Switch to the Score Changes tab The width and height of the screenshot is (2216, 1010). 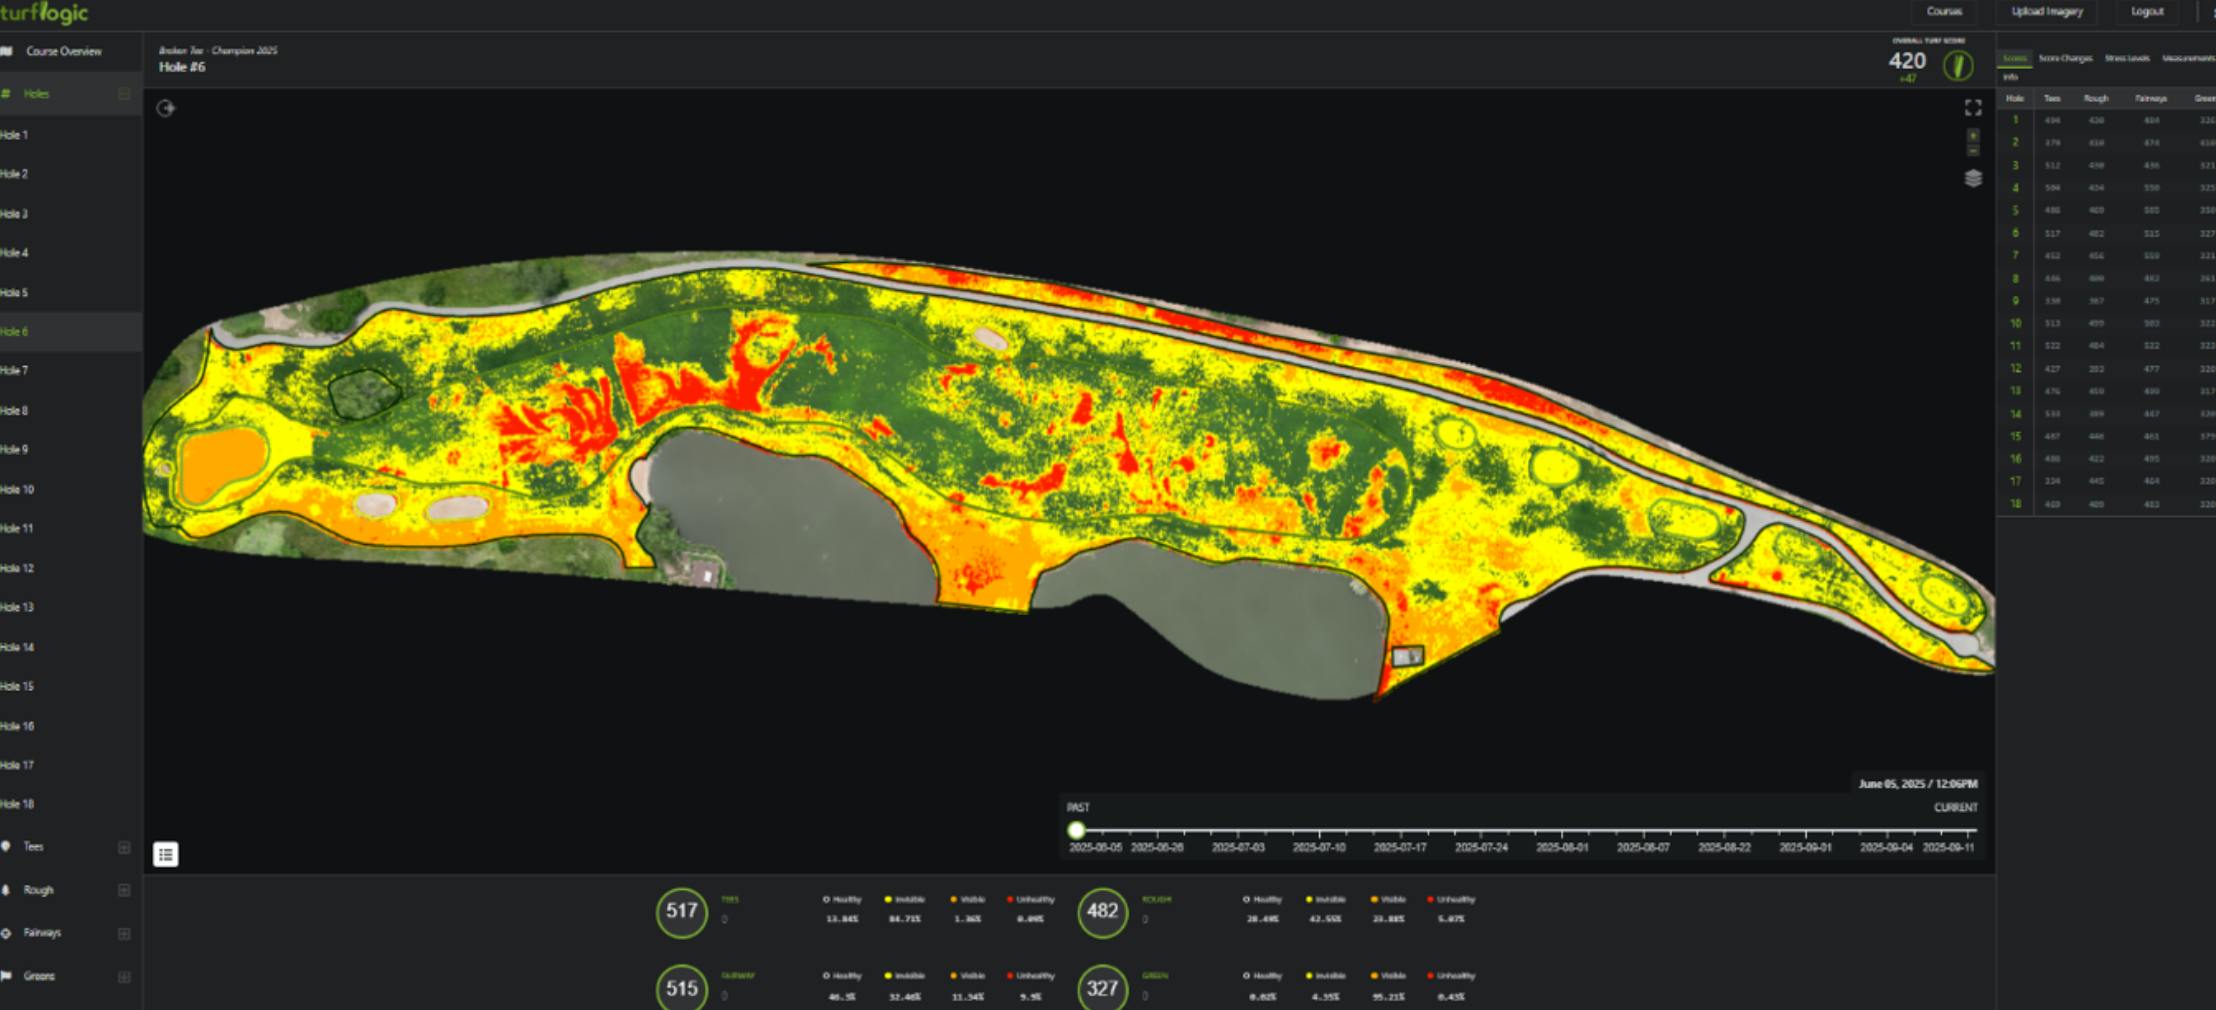pyautogui.click(x=2065, y=58)
